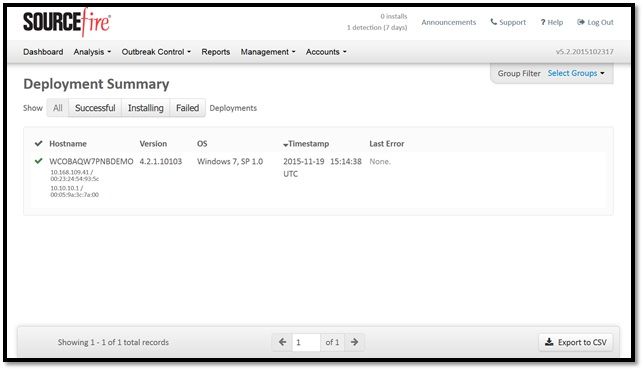Go to next page arrow
The image size is (644, 371).
[x=354, y=342]
